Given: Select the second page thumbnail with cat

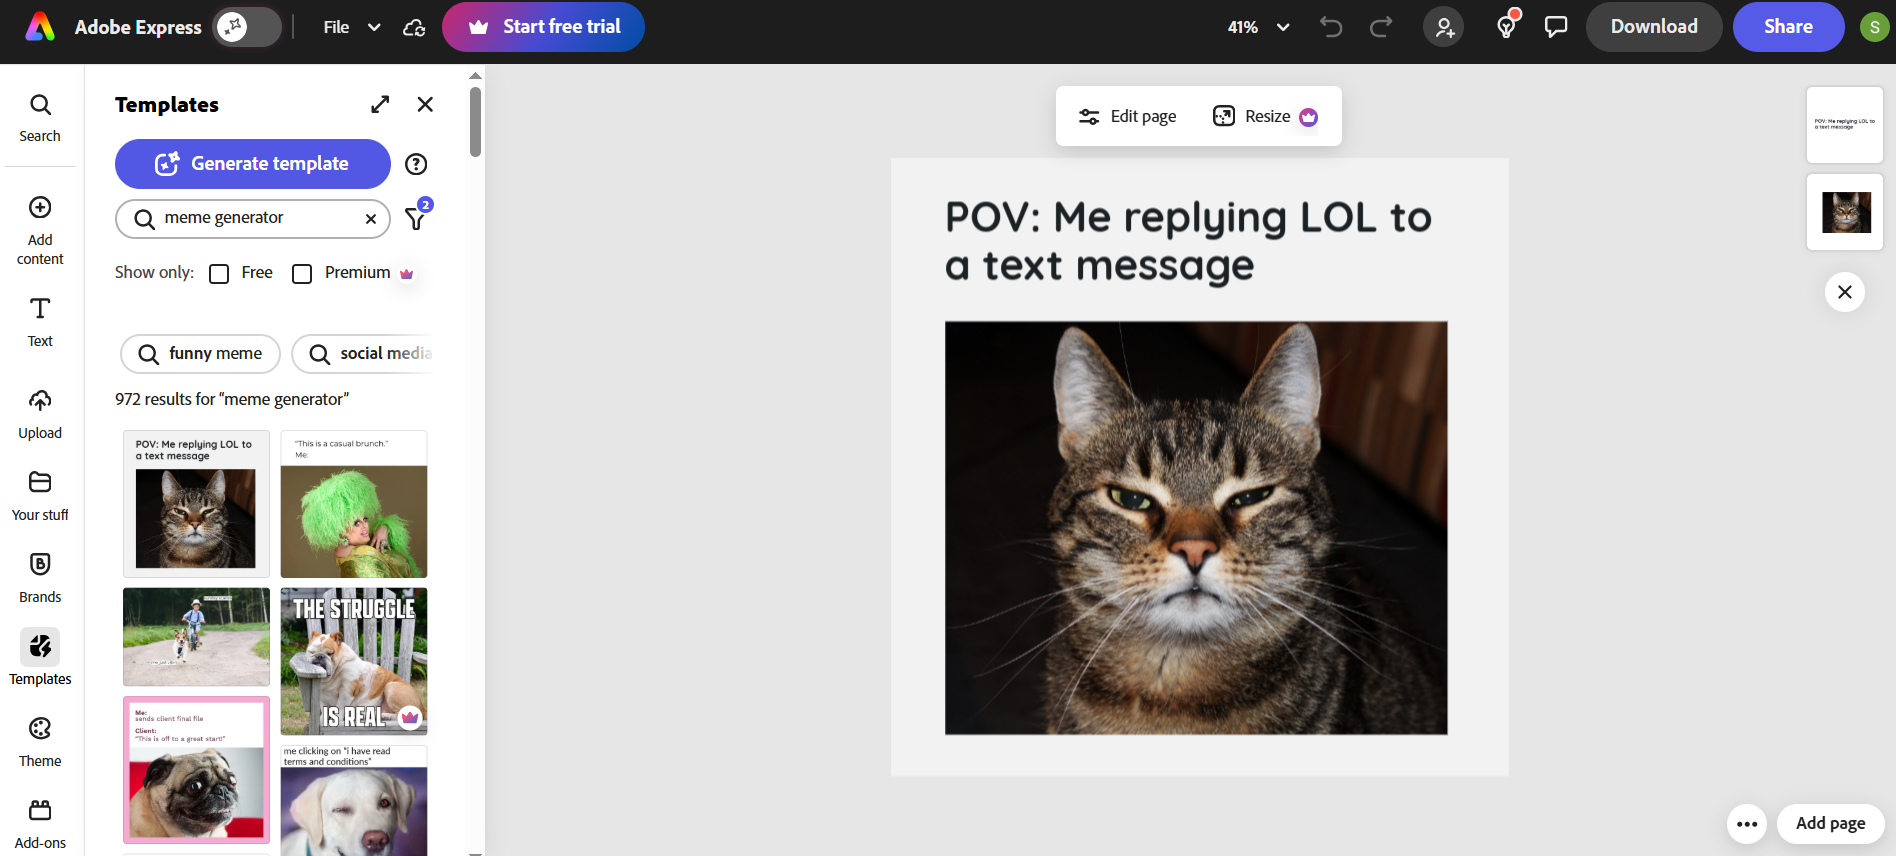Looking at the screenshot, I should 1845,212.
